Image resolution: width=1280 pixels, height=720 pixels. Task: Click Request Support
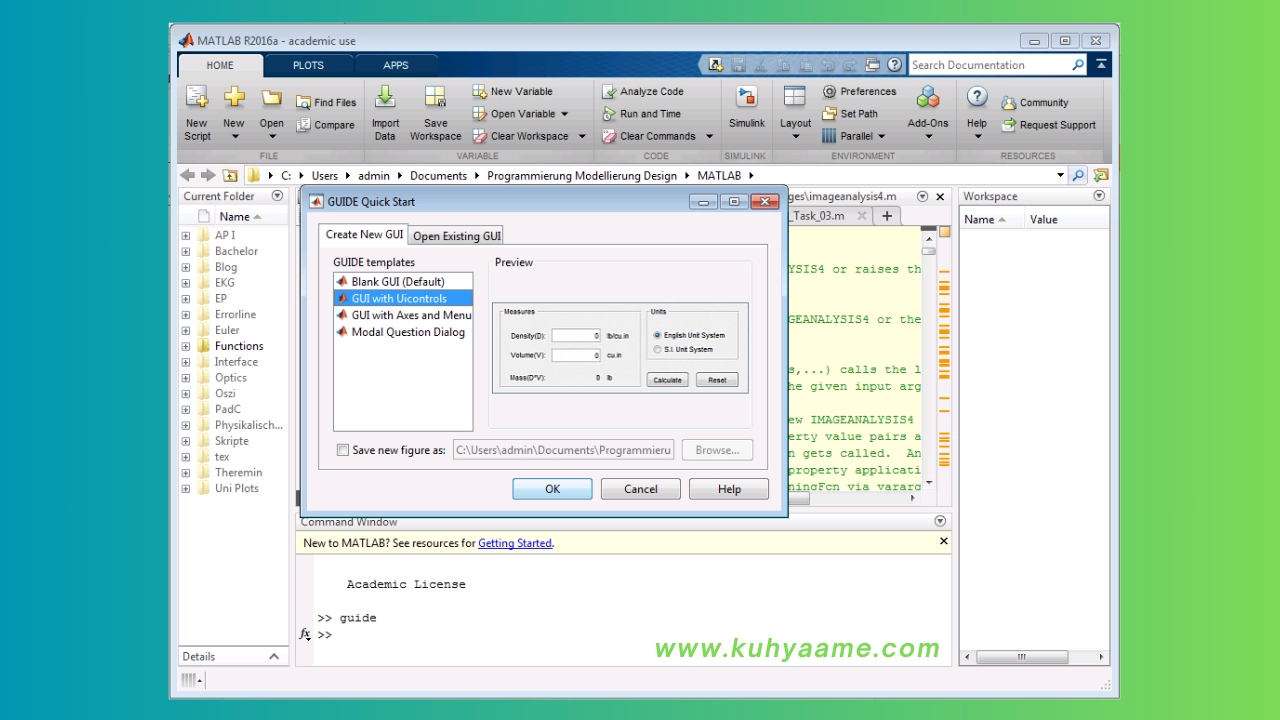coord(1049,125)
